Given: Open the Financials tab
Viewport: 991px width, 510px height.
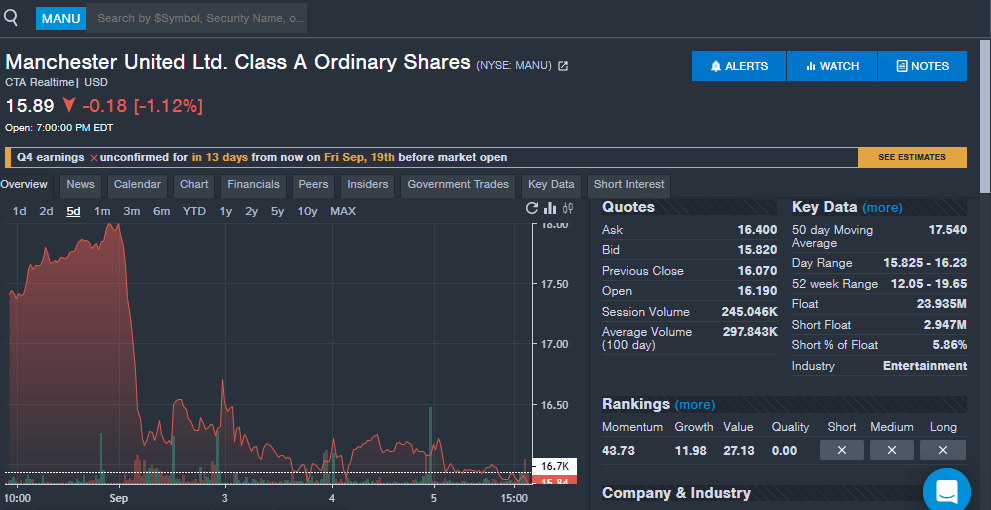Looking at the screenshot, I should tap(253, 185).
